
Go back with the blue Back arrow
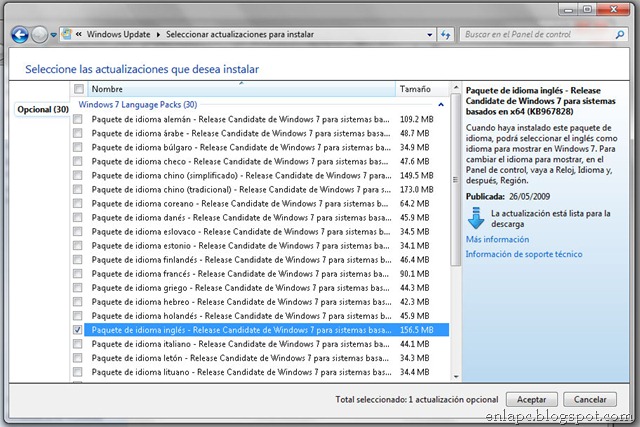click(20, 35)
